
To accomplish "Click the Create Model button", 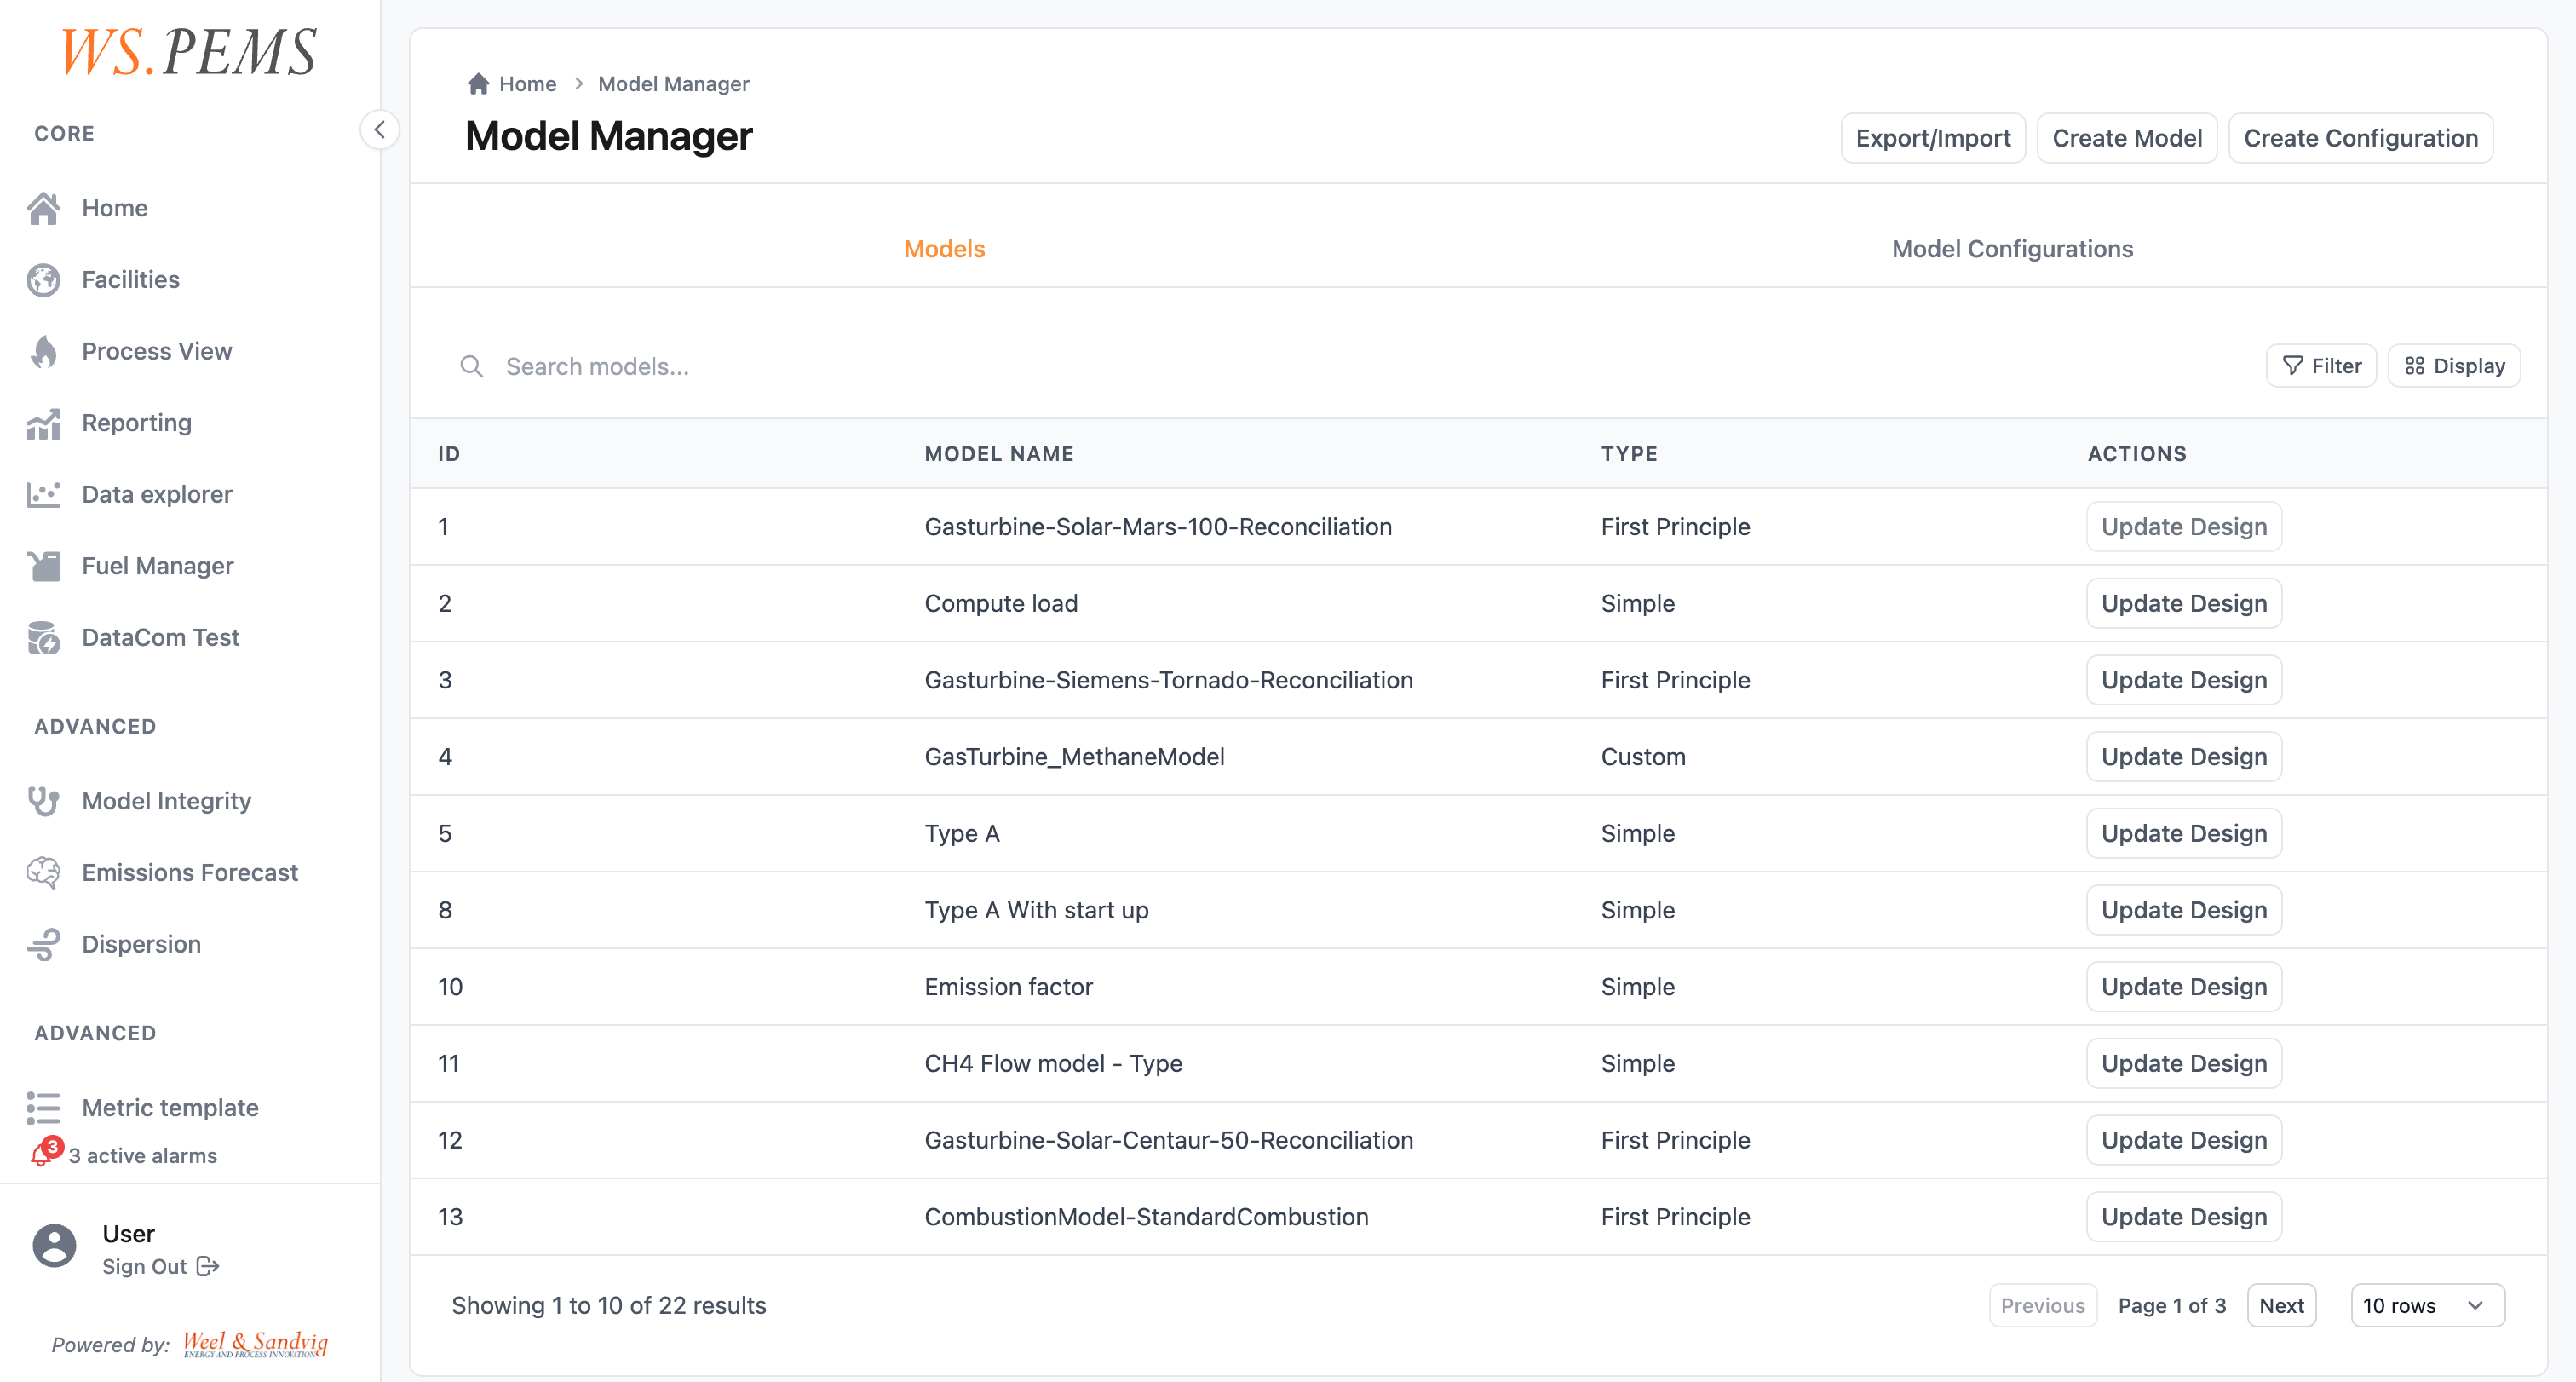I will [2127, 138].
